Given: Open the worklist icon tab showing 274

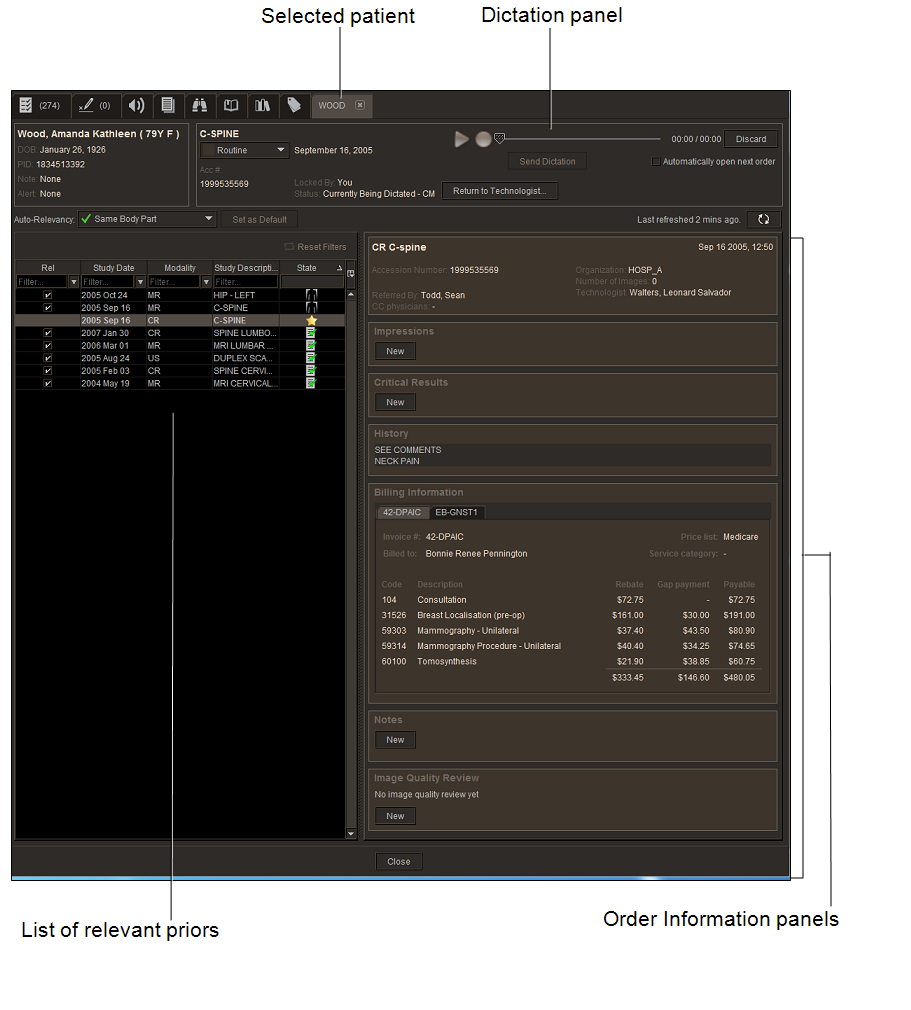Looking at the screenshot, I should (x=40, y=105).
